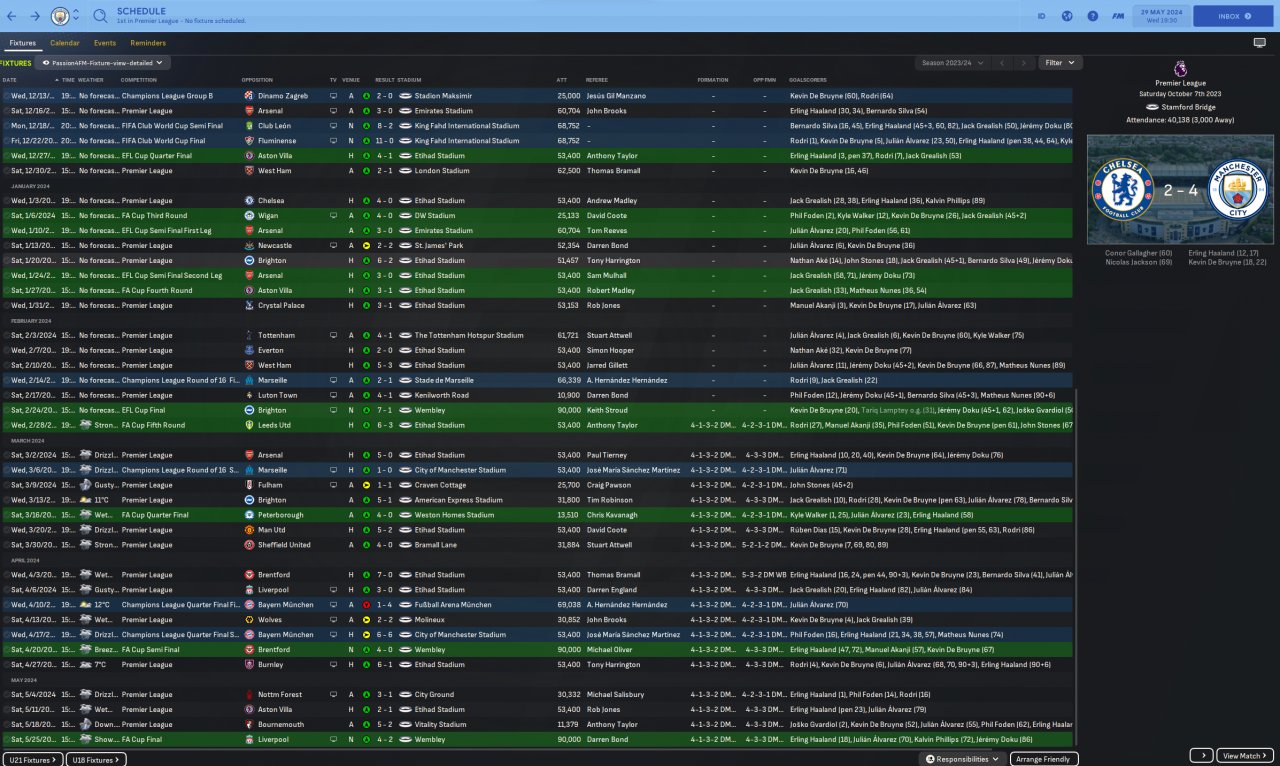Switch to the Events tab
Screen dimensions: 1280x766
click(105, 43)
